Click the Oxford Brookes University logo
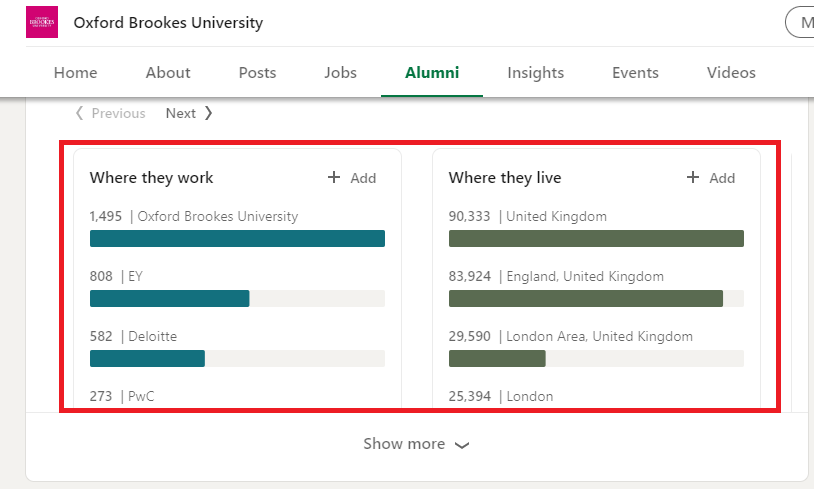The image size is (814, 489). (x=42, y=22)
